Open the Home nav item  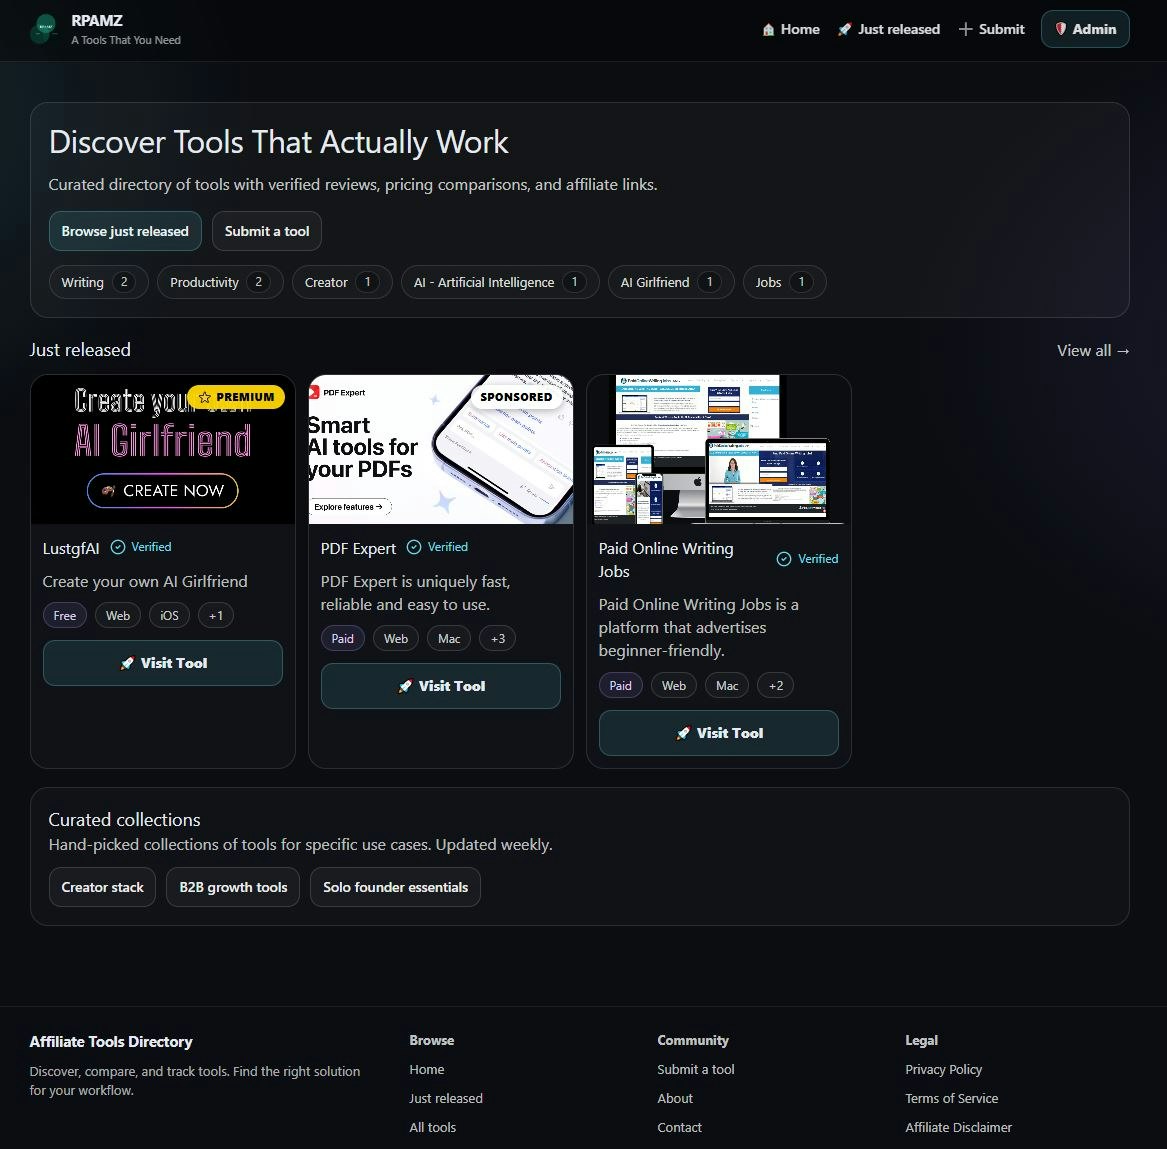(790, 29)
